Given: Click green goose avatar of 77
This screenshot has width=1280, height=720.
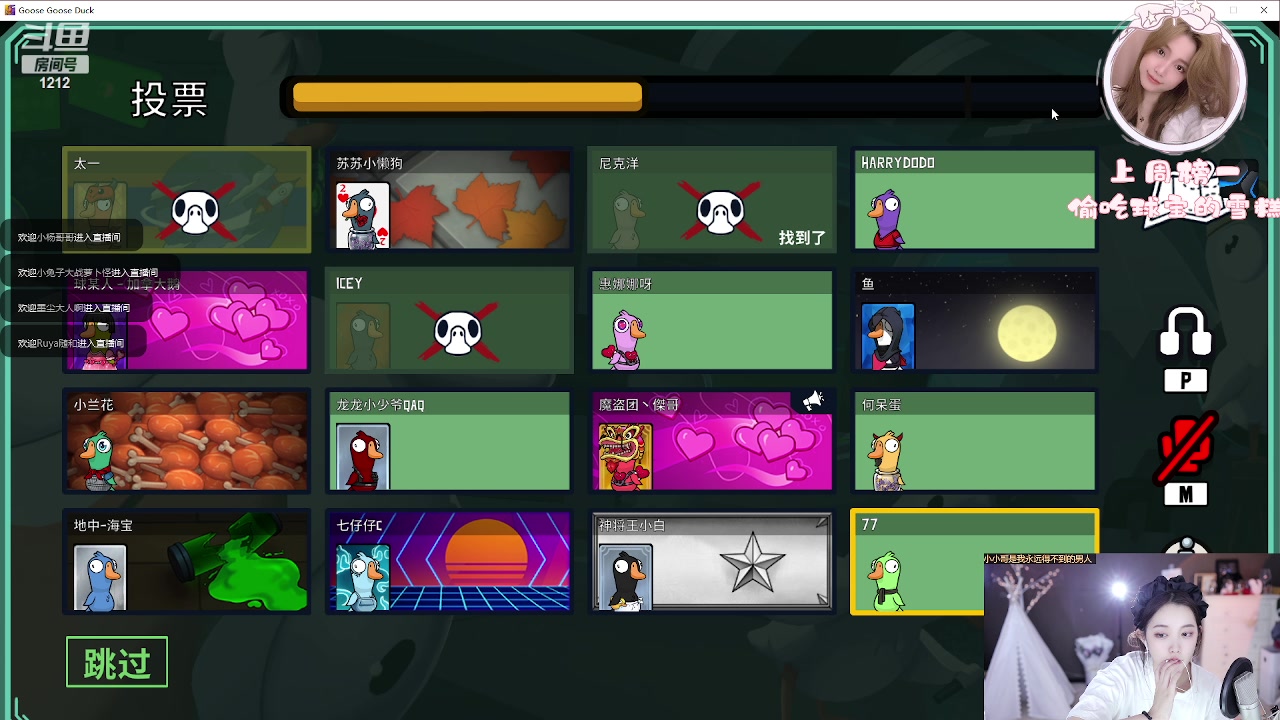Looking at the screenshot, I should [x=886, y=580].
